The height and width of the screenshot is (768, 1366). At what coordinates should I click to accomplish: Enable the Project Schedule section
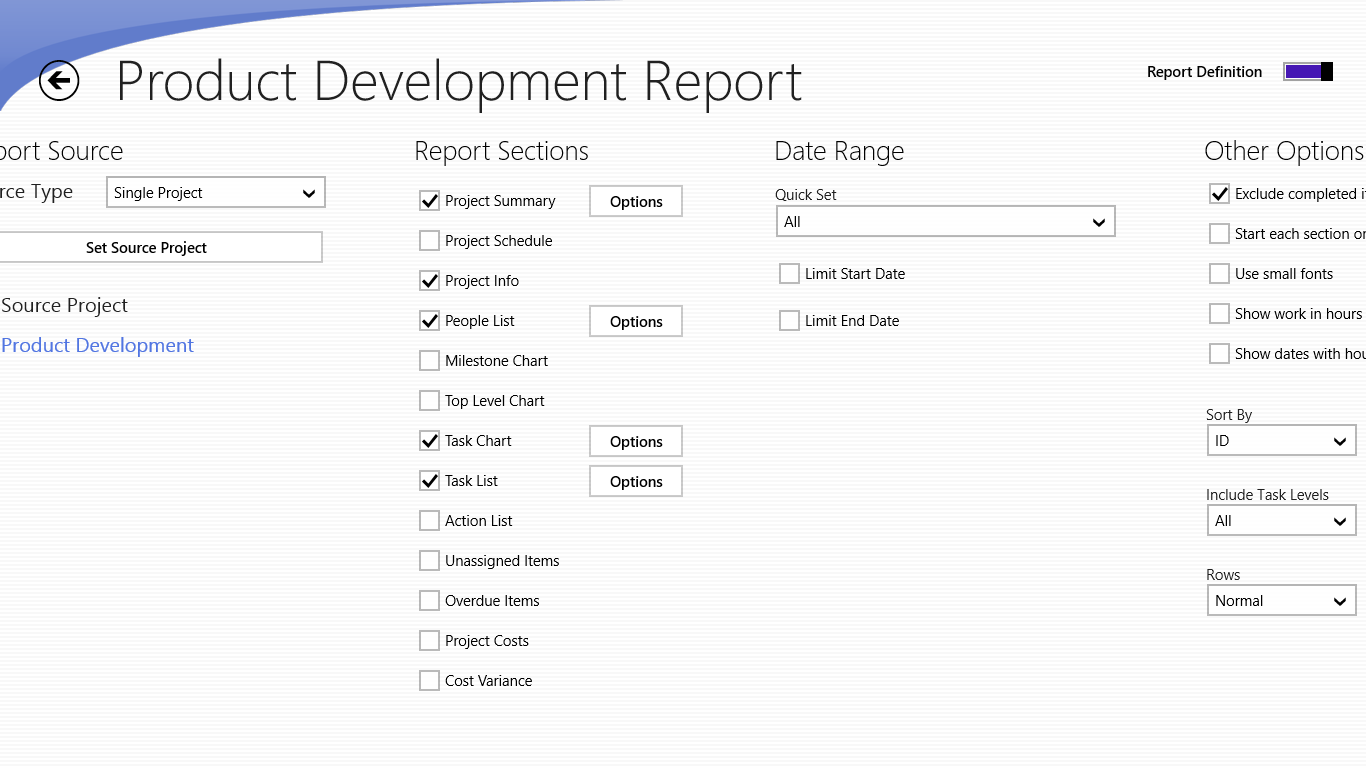(x=429, y=241)
